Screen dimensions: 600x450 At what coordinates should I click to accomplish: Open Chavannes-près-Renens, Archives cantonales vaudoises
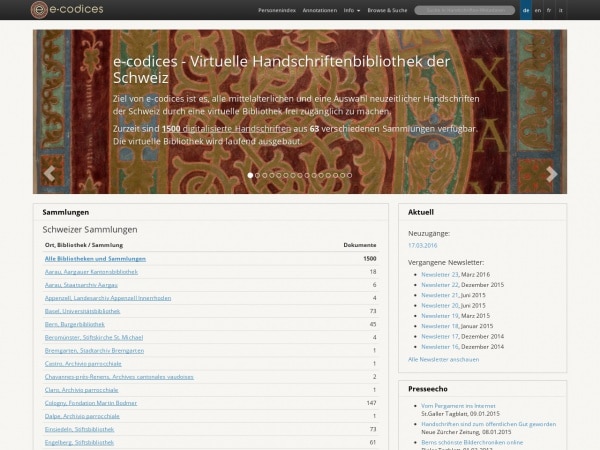click(x=119, y=377)
